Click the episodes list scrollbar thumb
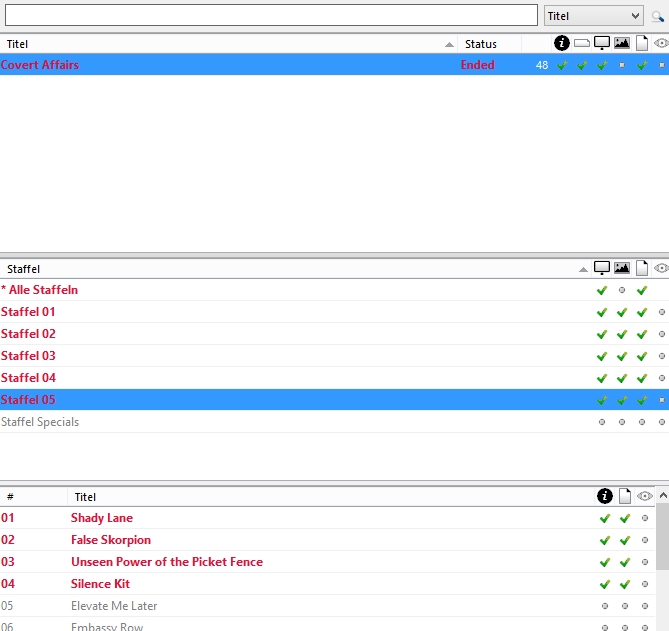669x631 pixels. pyautogui.click(x=663, y=536)
